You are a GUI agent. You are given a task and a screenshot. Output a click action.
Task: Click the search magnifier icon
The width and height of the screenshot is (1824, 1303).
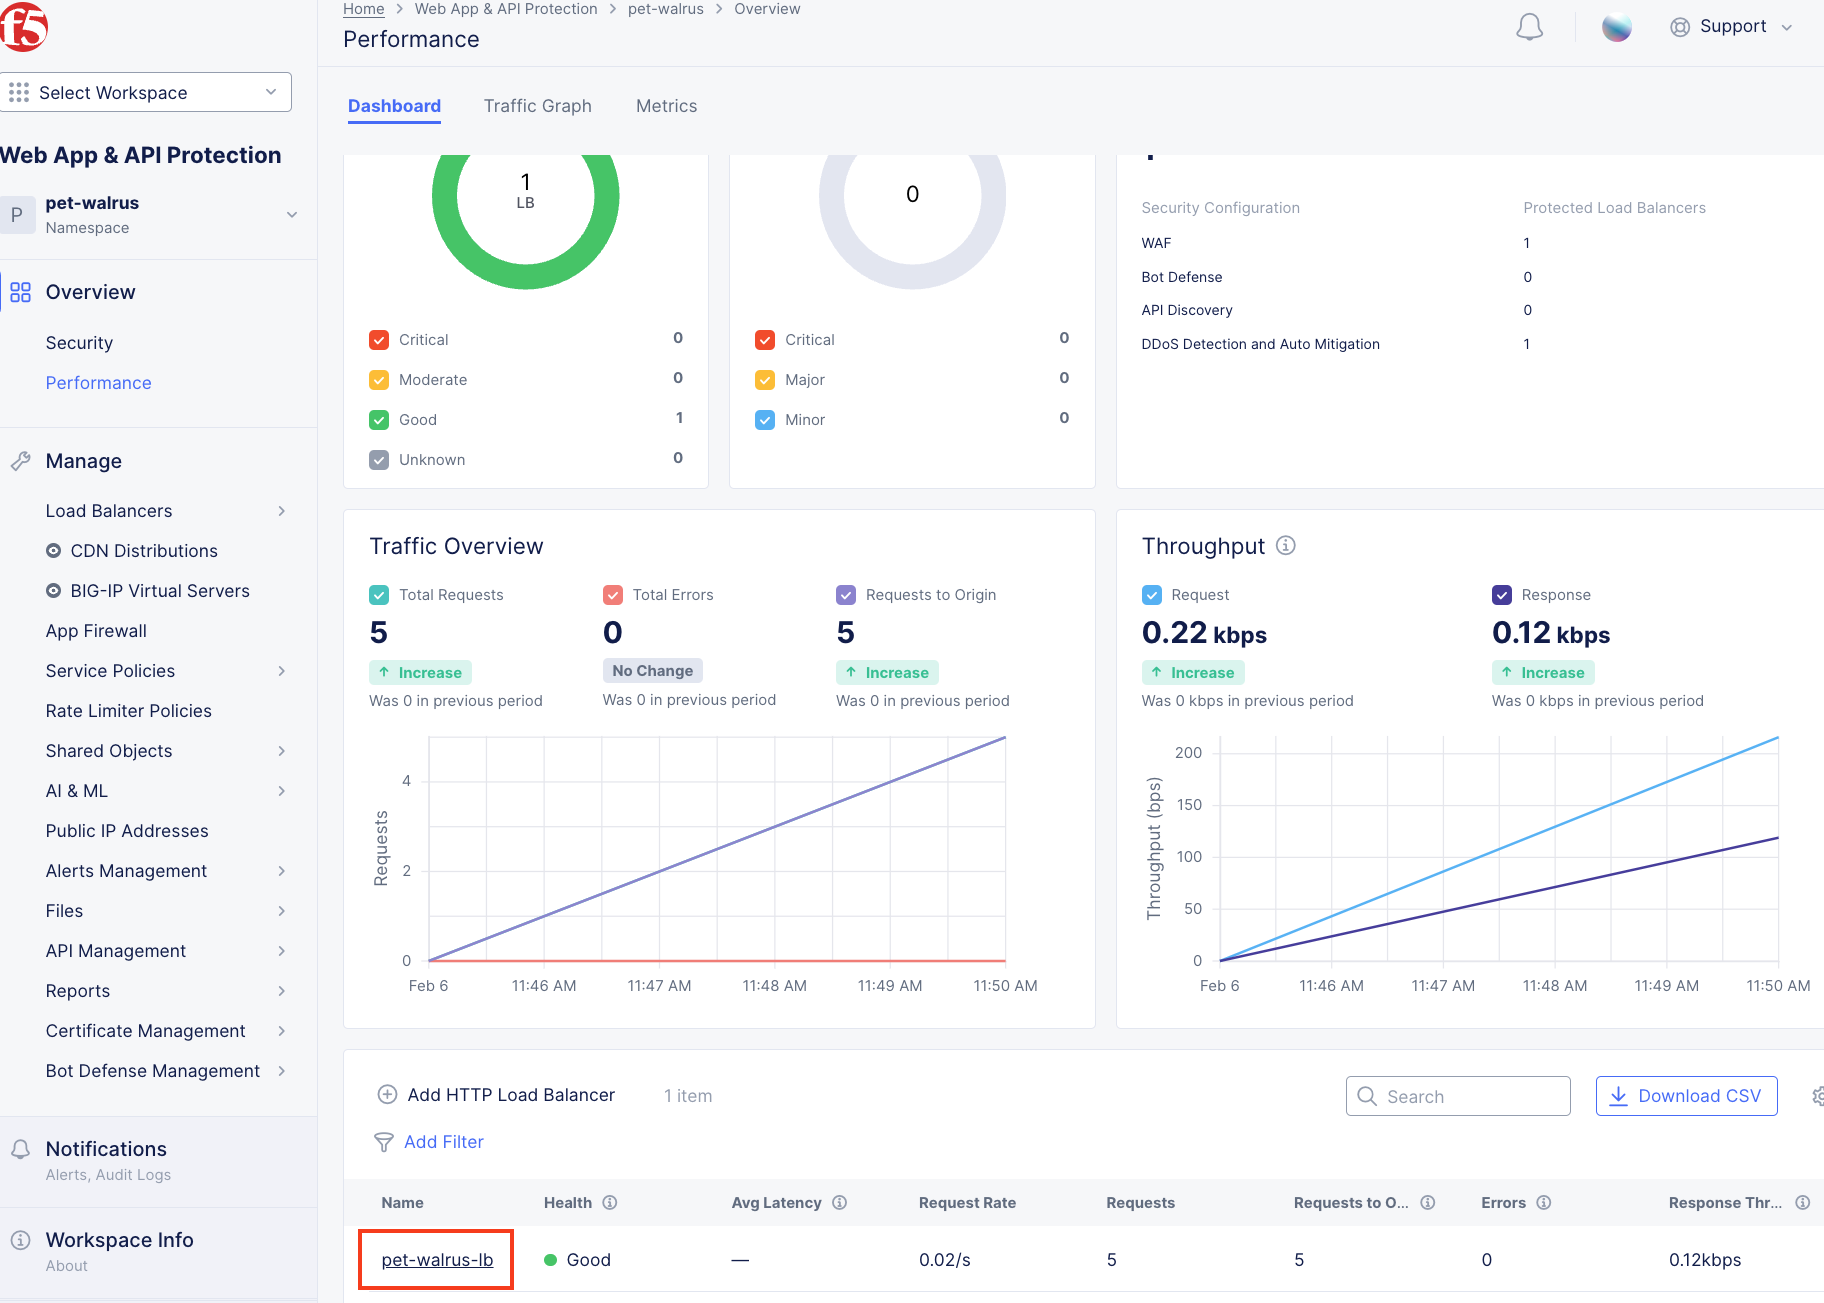pos(1366,1096)
